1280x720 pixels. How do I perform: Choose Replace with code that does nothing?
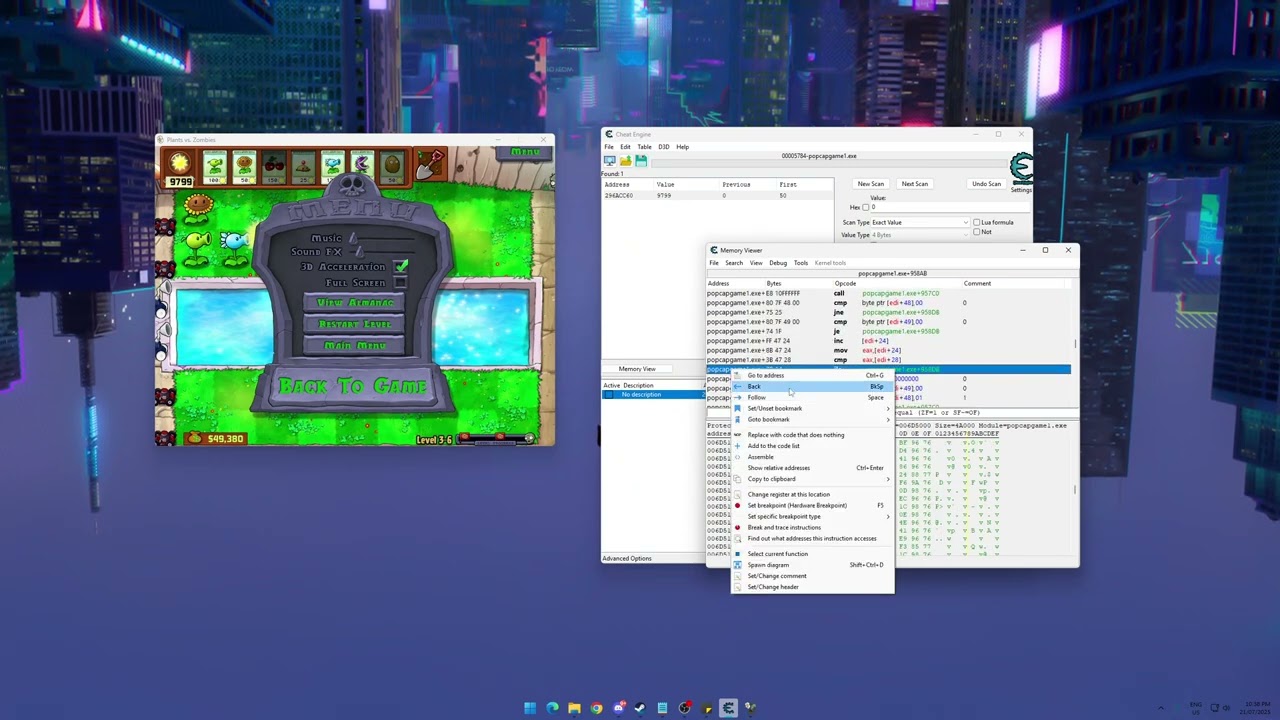(x=812, y=435)
